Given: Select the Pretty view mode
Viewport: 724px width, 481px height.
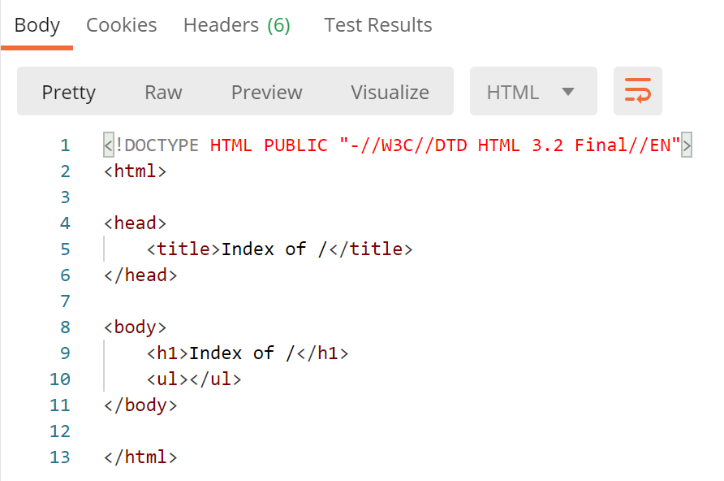Looking at the screenshot, I should [x=68, y=92].
